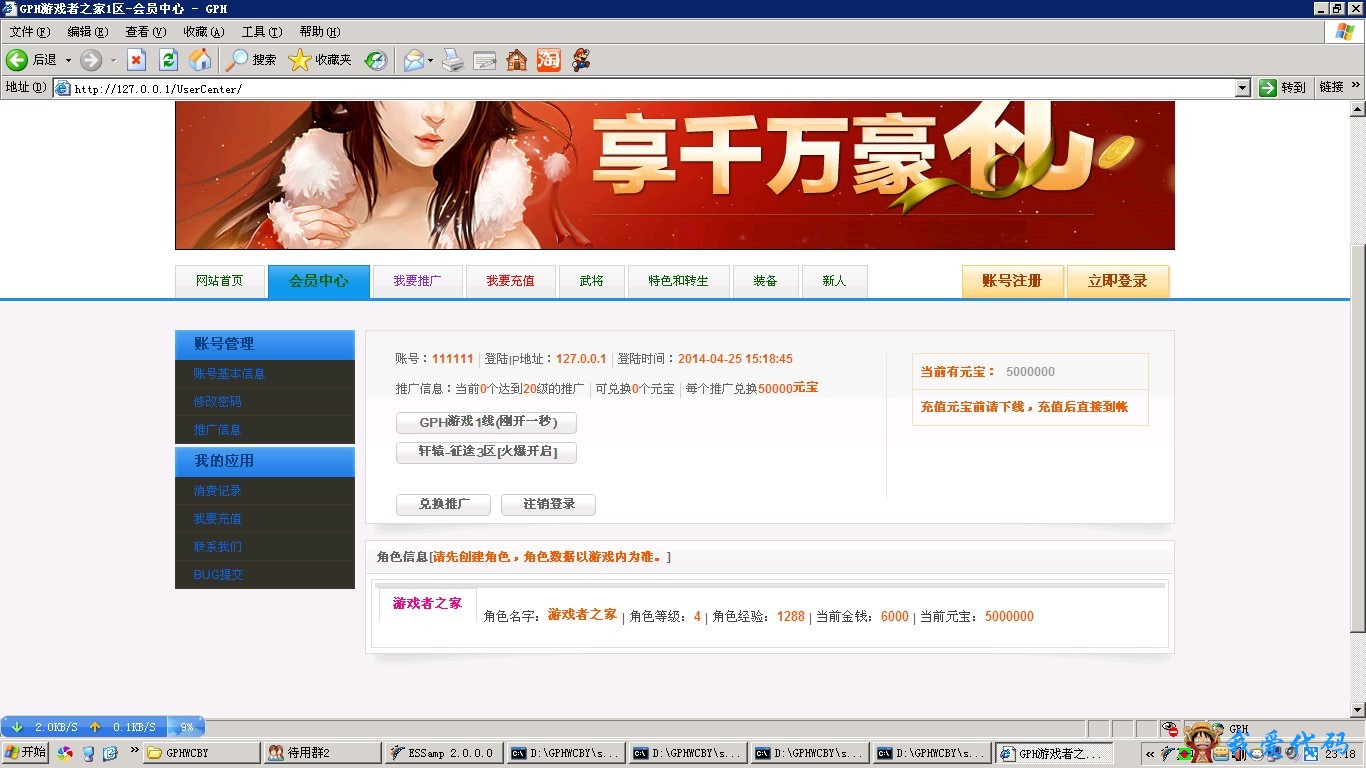This screenshot has height=768, width=1366.
Task: Show browsing History via the clock icon
Action: pyautogui.click(x=376, y=60)
